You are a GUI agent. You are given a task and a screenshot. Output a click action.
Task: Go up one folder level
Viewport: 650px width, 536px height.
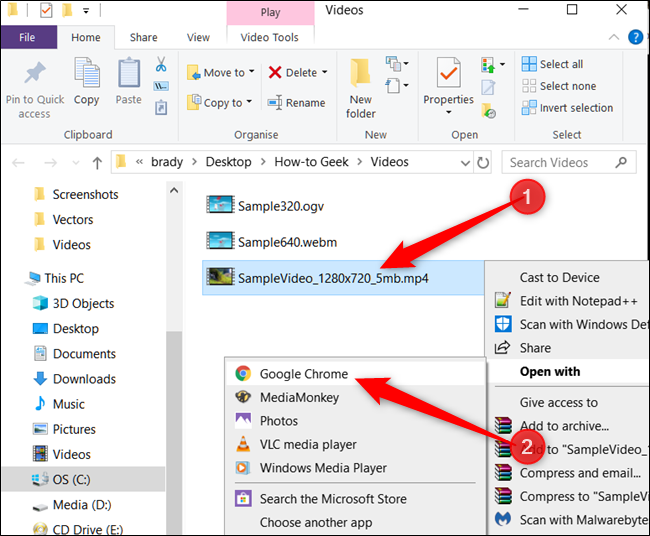pos(97,162)
